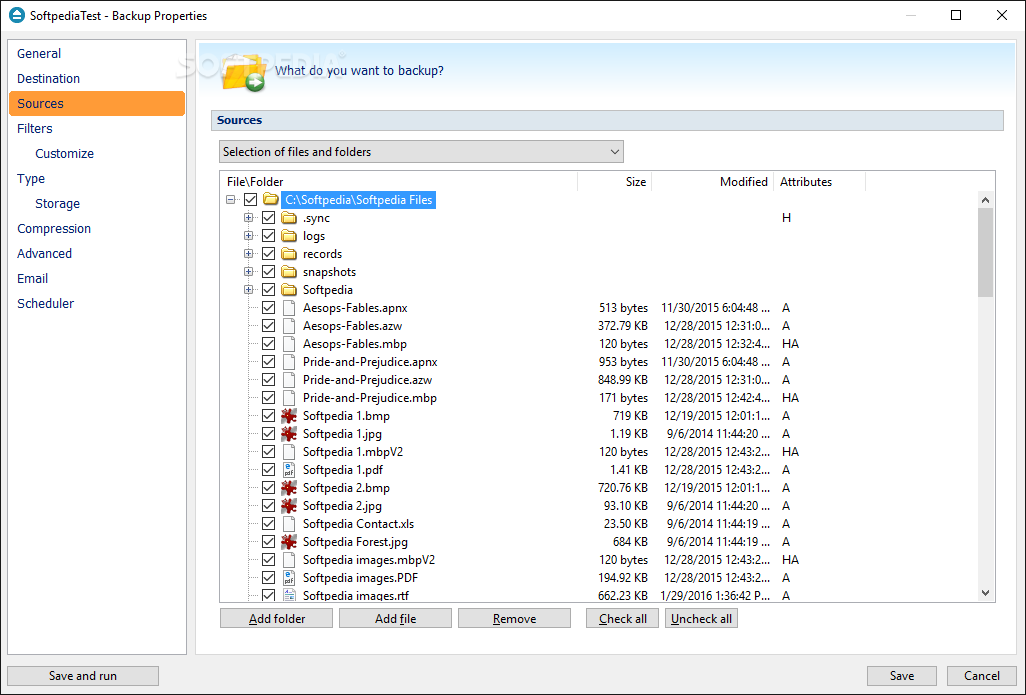Uncheck the Softpedia Contact.xls checkbox
This screenshot has width=1026, height=695.
coord(268,524)
